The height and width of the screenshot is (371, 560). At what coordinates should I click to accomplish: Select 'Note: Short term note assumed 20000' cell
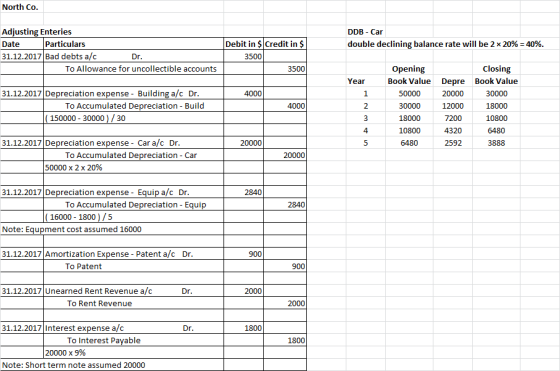coord(74,365)
